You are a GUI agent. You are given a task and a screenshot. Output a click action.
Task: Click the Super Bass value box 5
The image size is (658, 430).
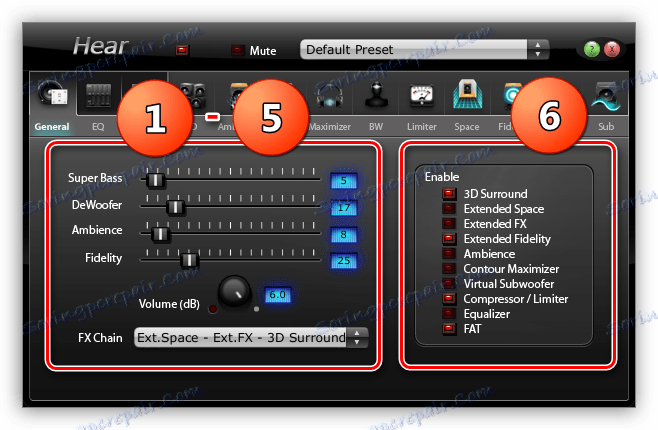coord(344,181)
